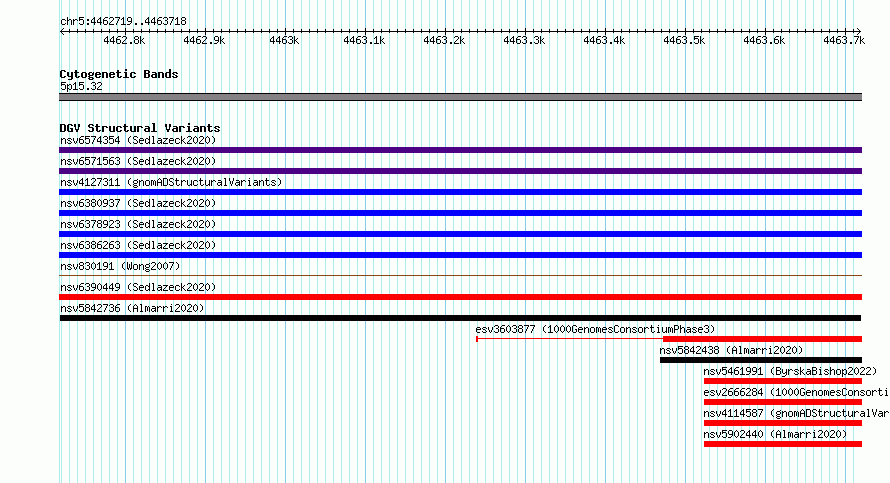The width and height of the screenshot is (890, 483).
Task: Click the chr5:4462719..4463718 coordinate label
Action: coord(123,22)
